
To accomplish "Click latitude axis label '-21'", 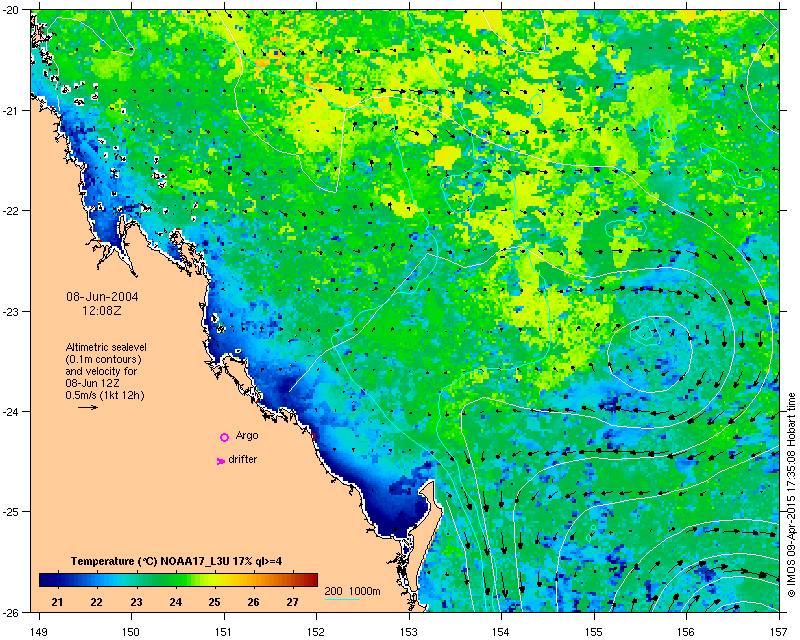I will [11, 111].
